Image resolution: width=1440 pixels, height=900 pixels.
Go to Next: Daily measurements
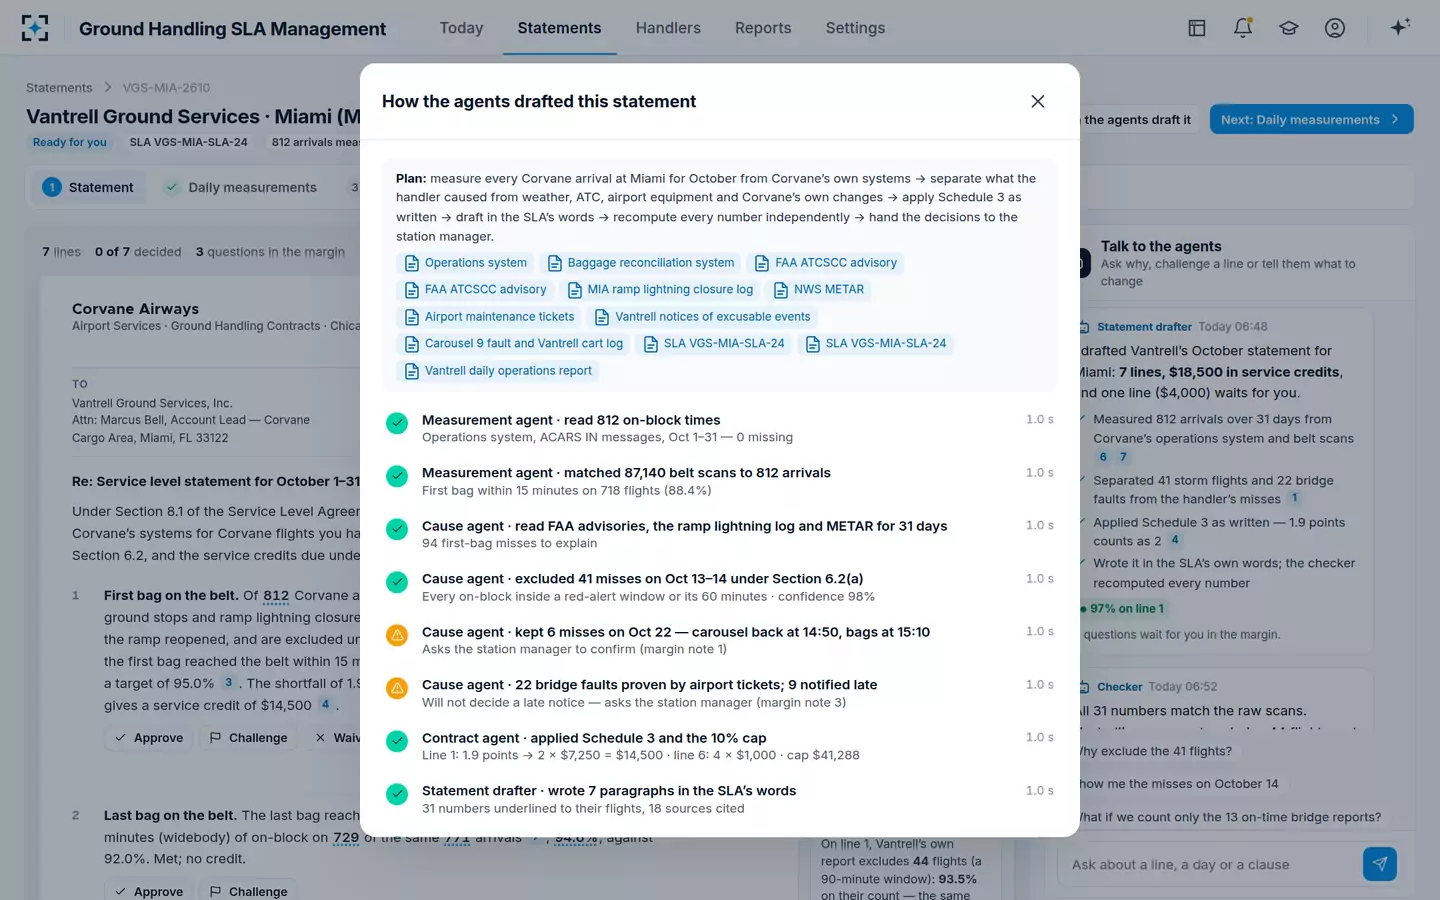coord(1311,119)
